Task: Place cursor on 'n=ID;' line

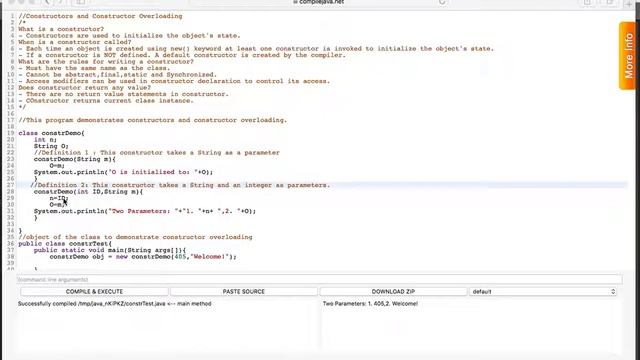Action: (x=59, y=198)
